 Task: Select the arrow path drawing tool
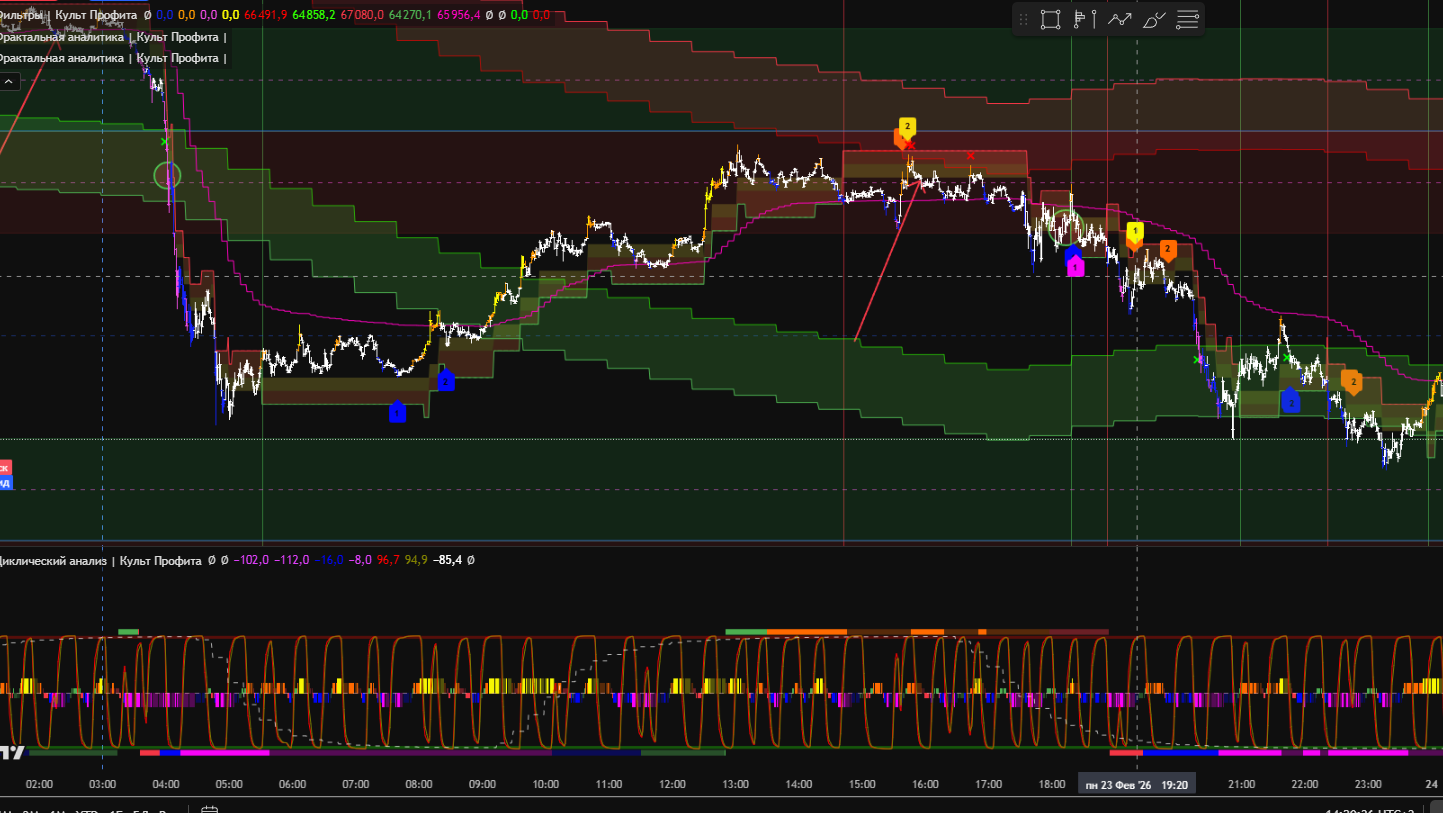click(1119, 19)
